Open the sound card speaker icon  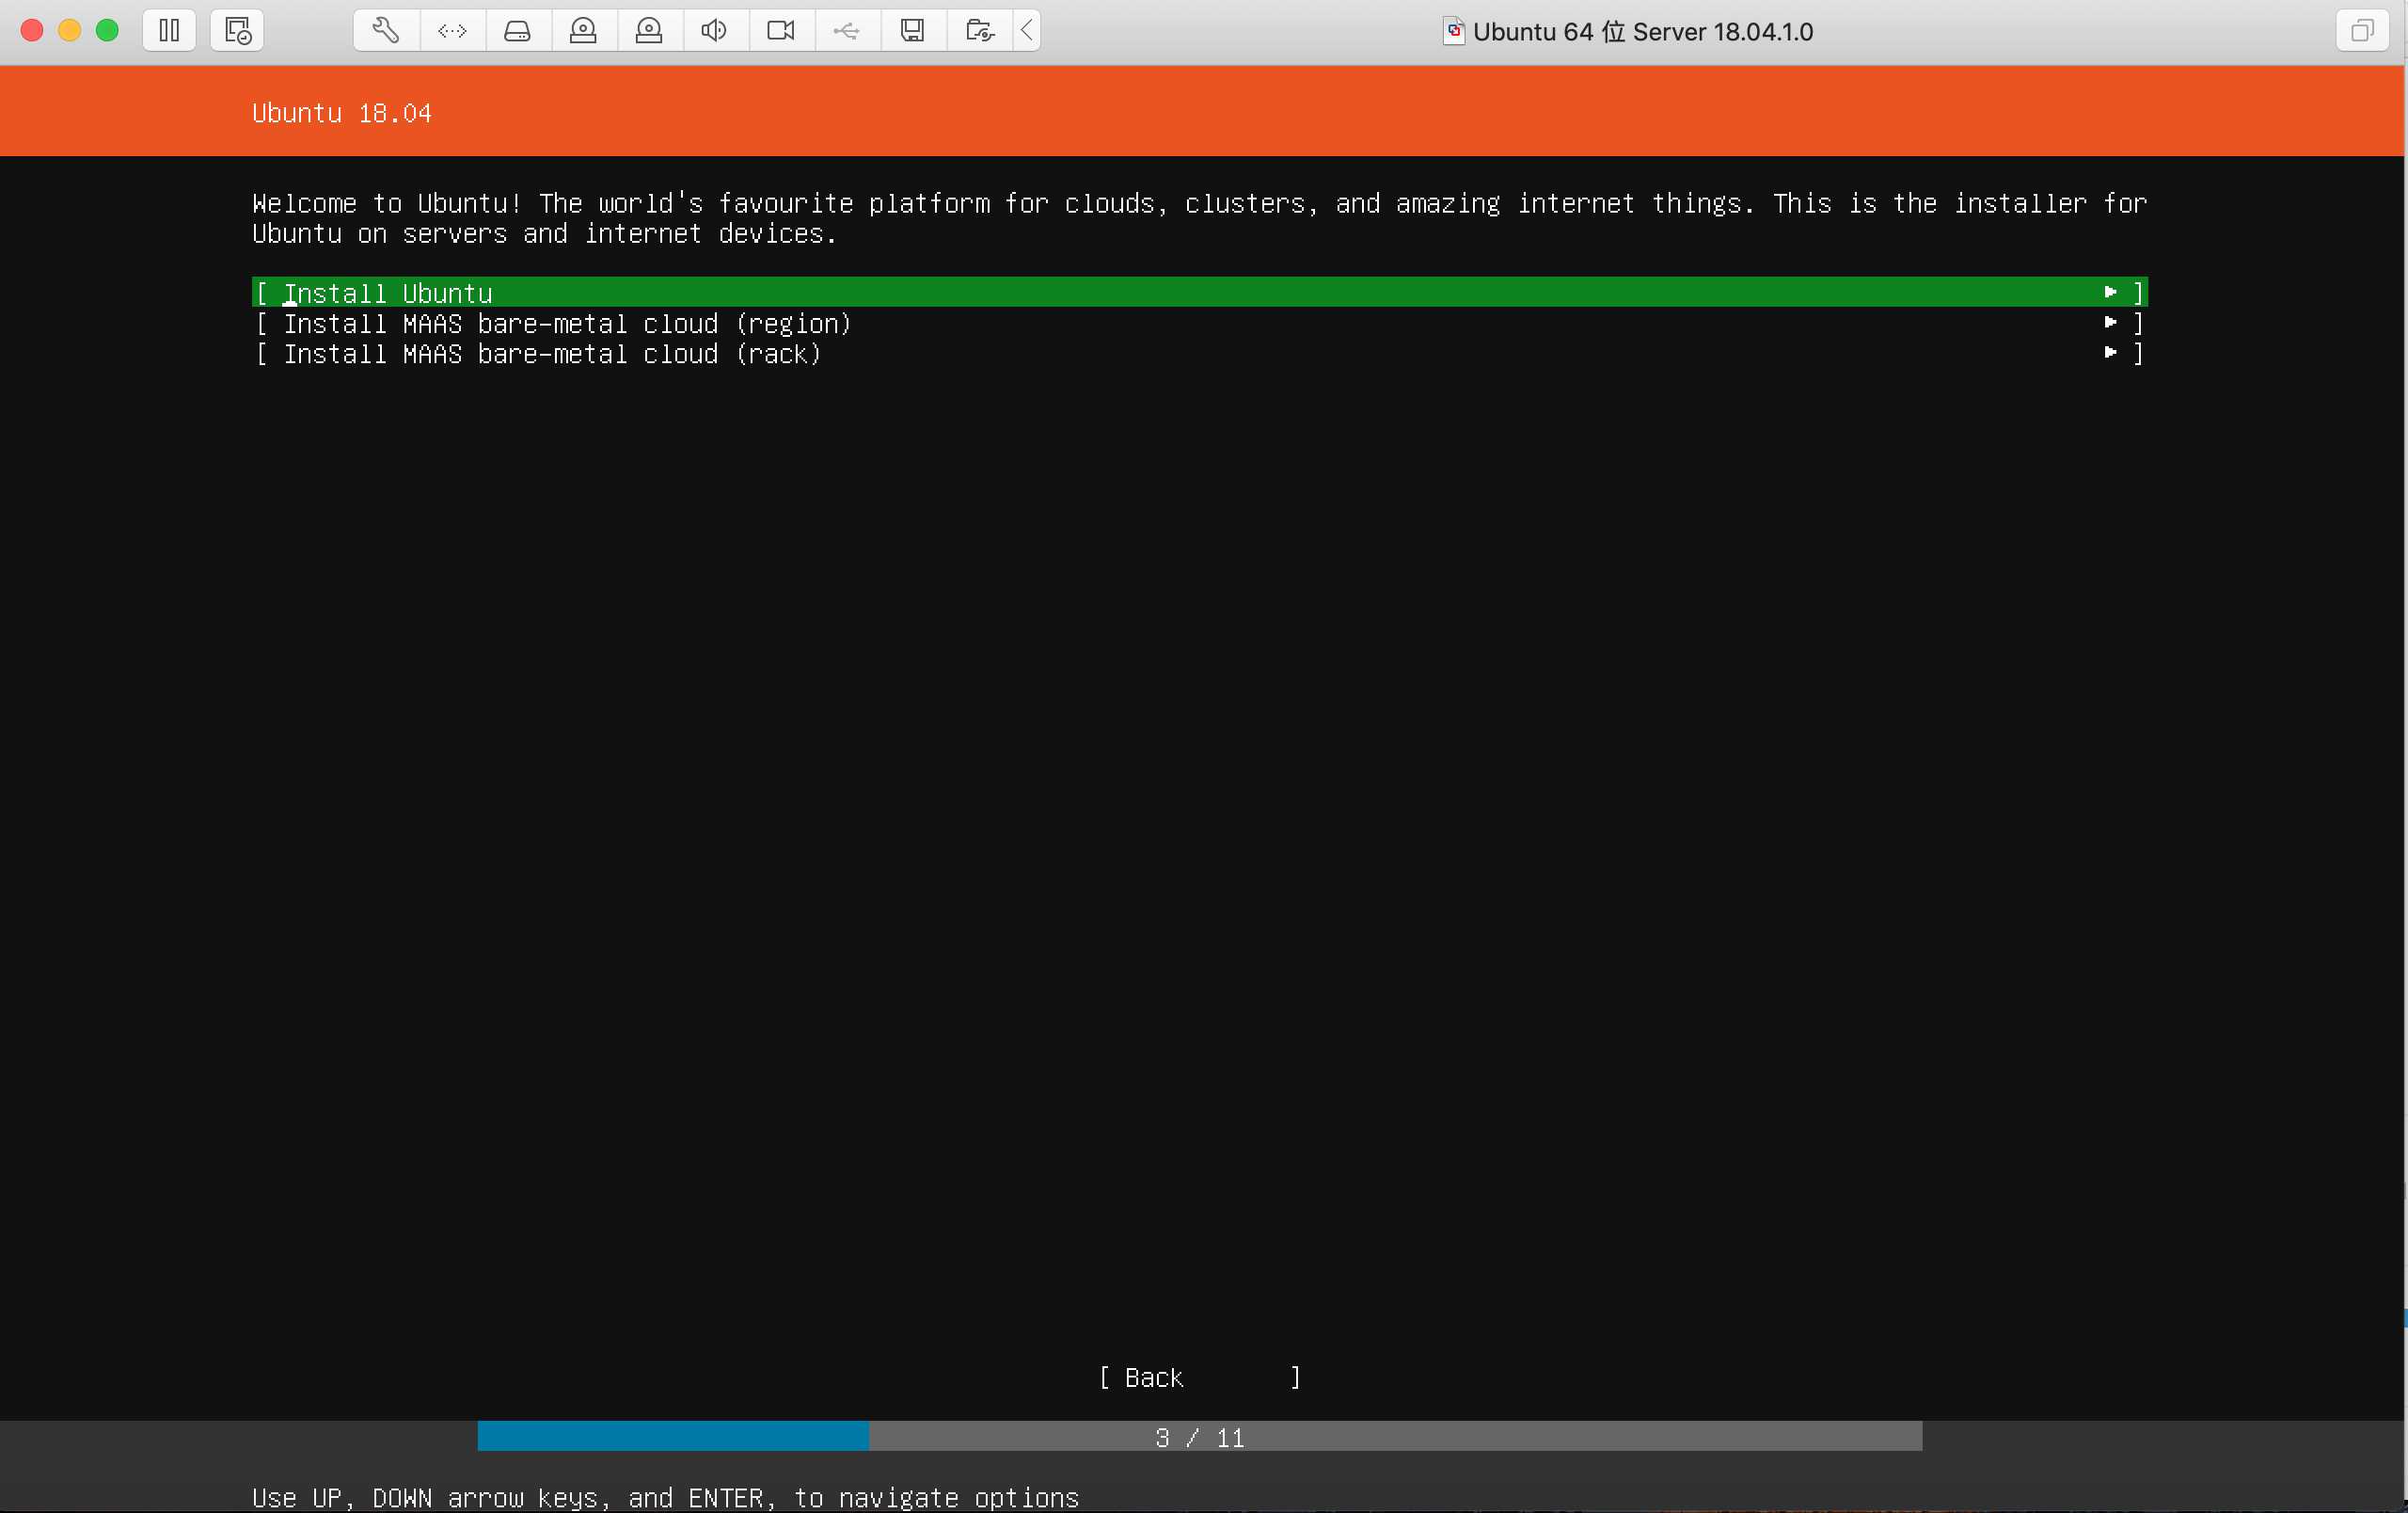tap(714, 31)
